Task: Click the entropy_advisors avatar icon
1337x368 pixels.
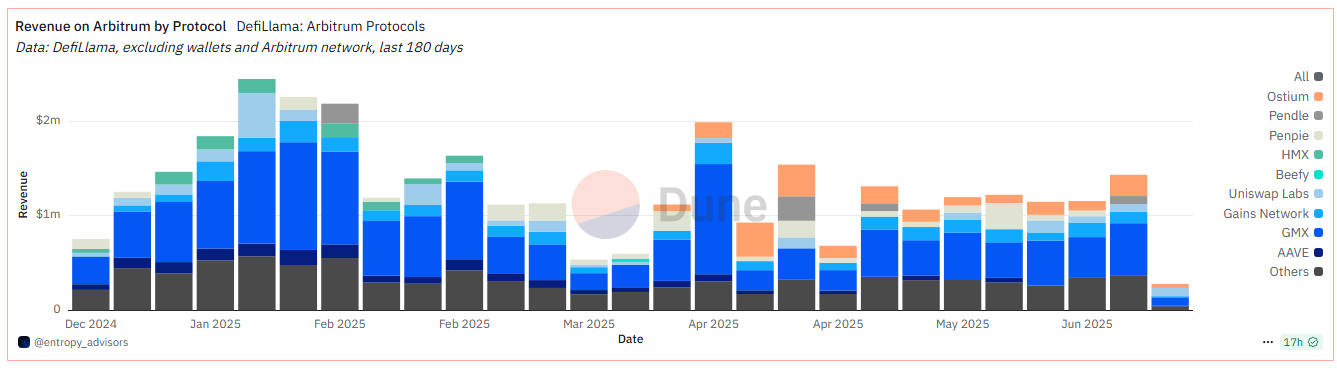Action: 24,342
